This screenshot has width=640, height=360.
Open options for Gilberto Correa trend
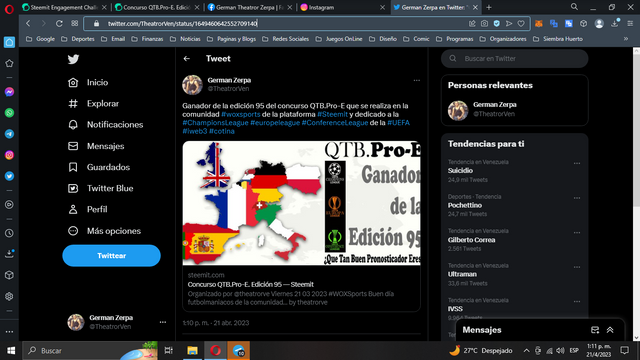[x=577, y=233]
